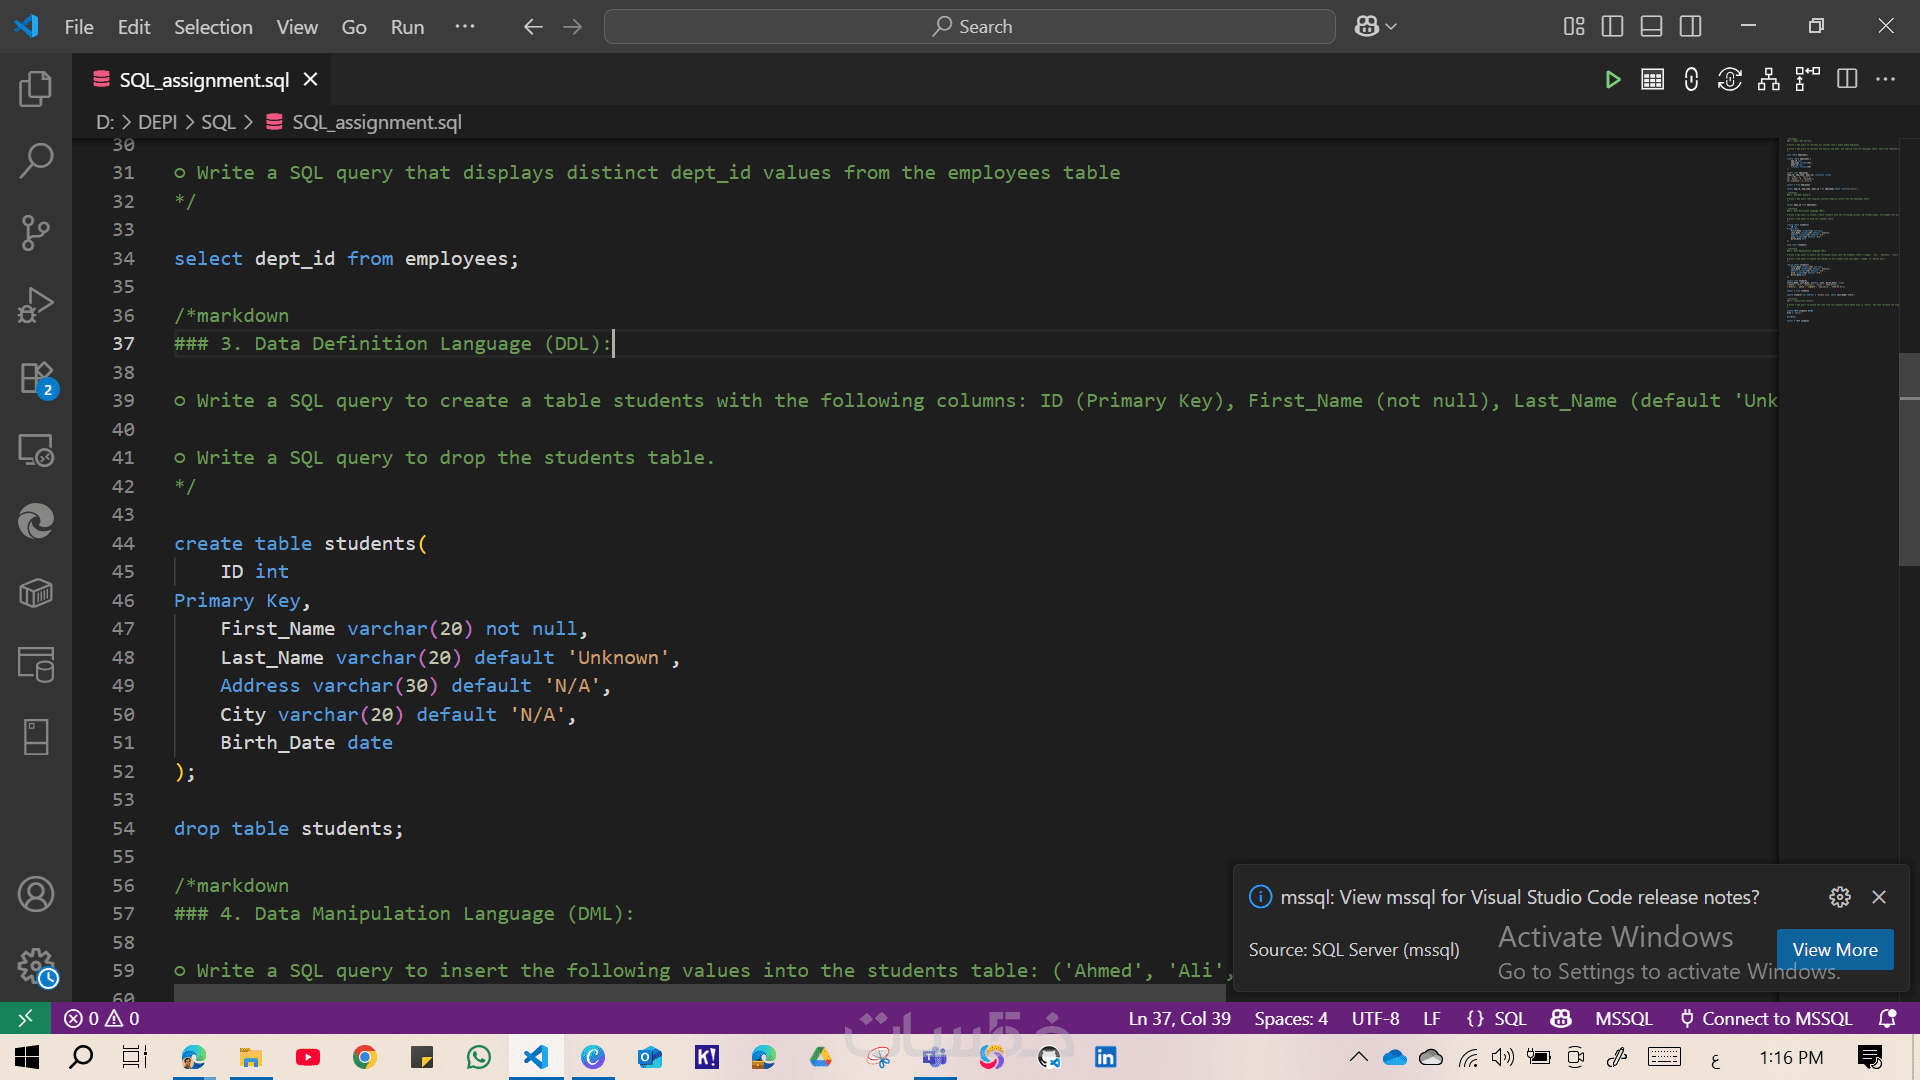Viewport: 1920px width, 1080px height.
Task: Click Connect to MSSQL in status bar
Action: coord(1766,1018)
